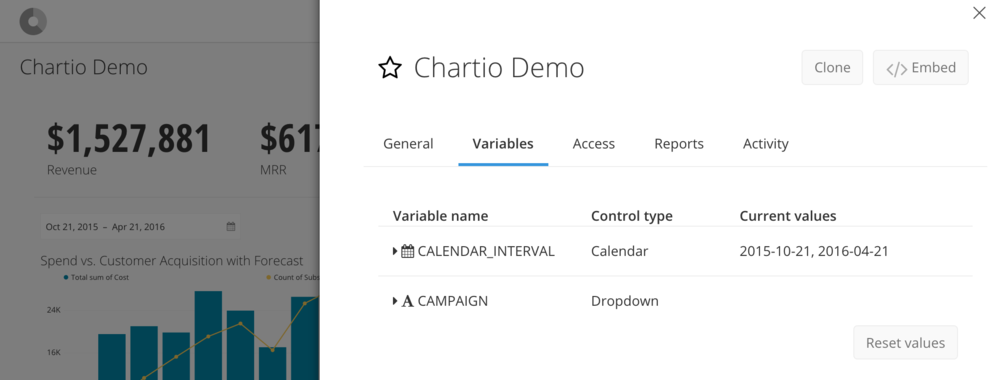The image size is (1000, 380).
Task: Click the Current values column header
Action: 788,216
